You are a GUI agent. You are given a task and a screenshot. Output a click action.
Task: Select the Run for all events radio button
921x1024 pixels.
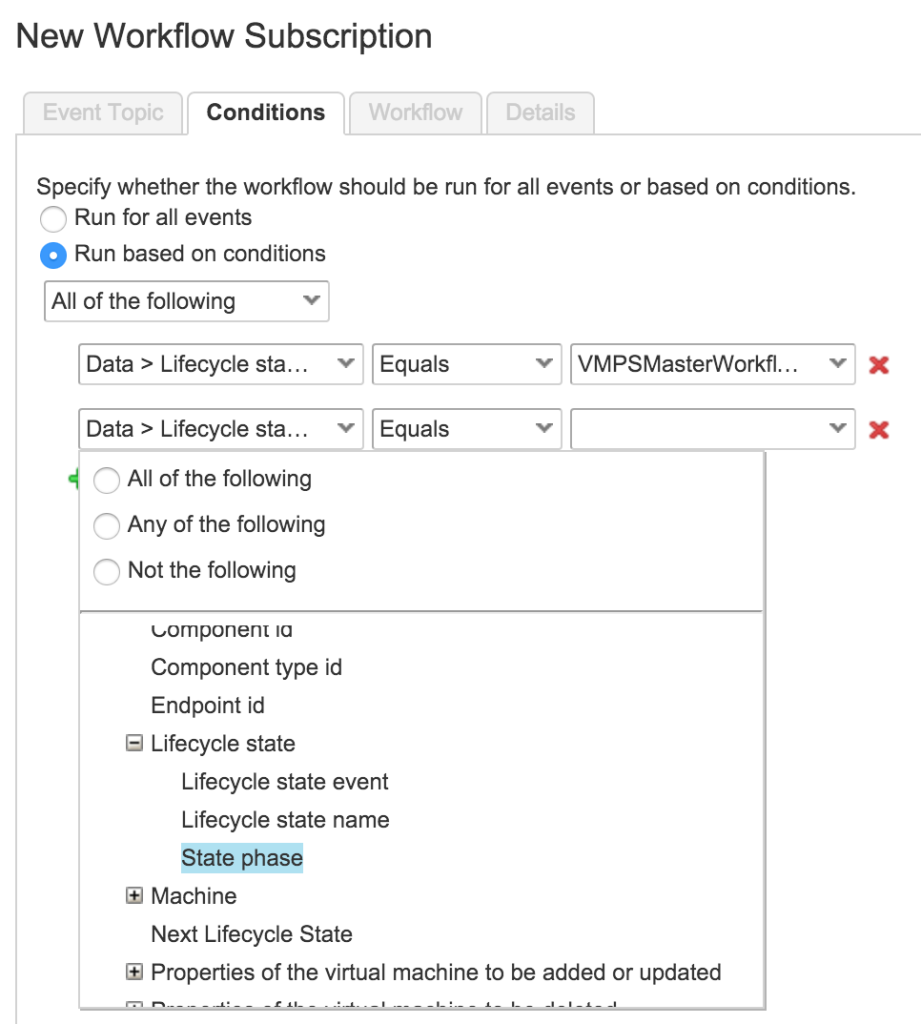[51, 219]
